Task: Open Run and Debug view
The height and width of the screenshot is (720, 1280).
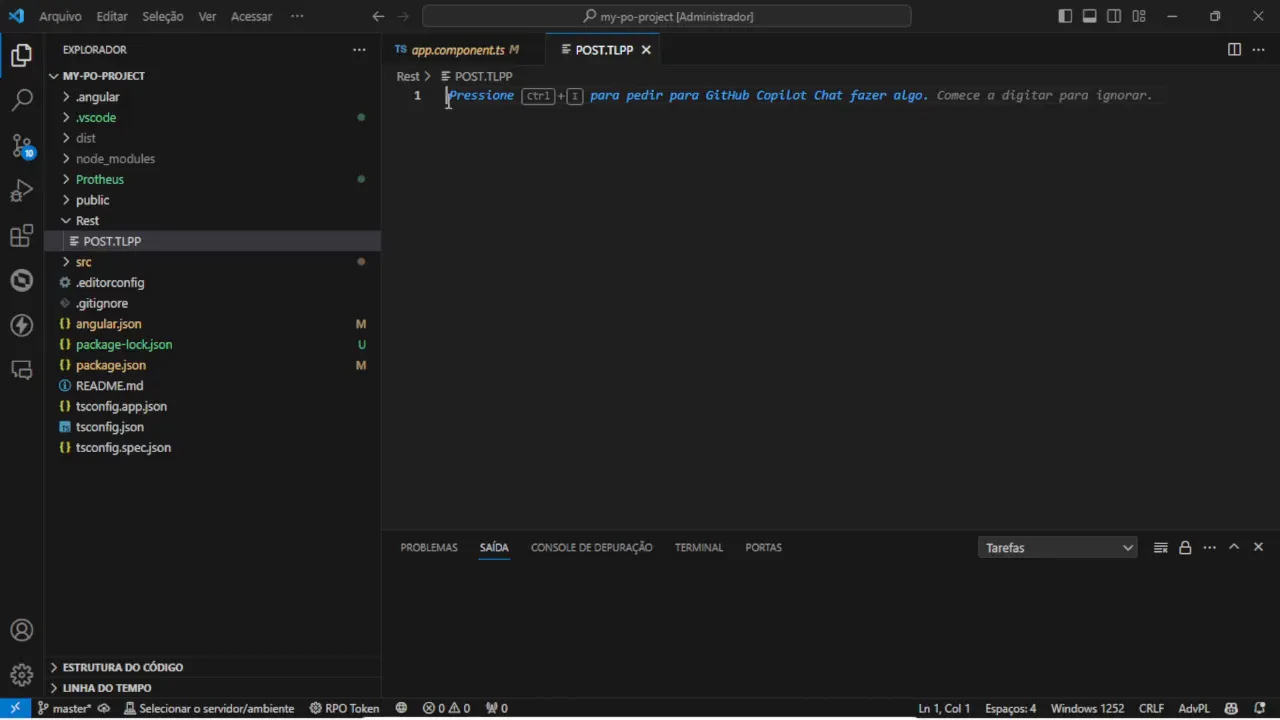Action: pos(22,191)
